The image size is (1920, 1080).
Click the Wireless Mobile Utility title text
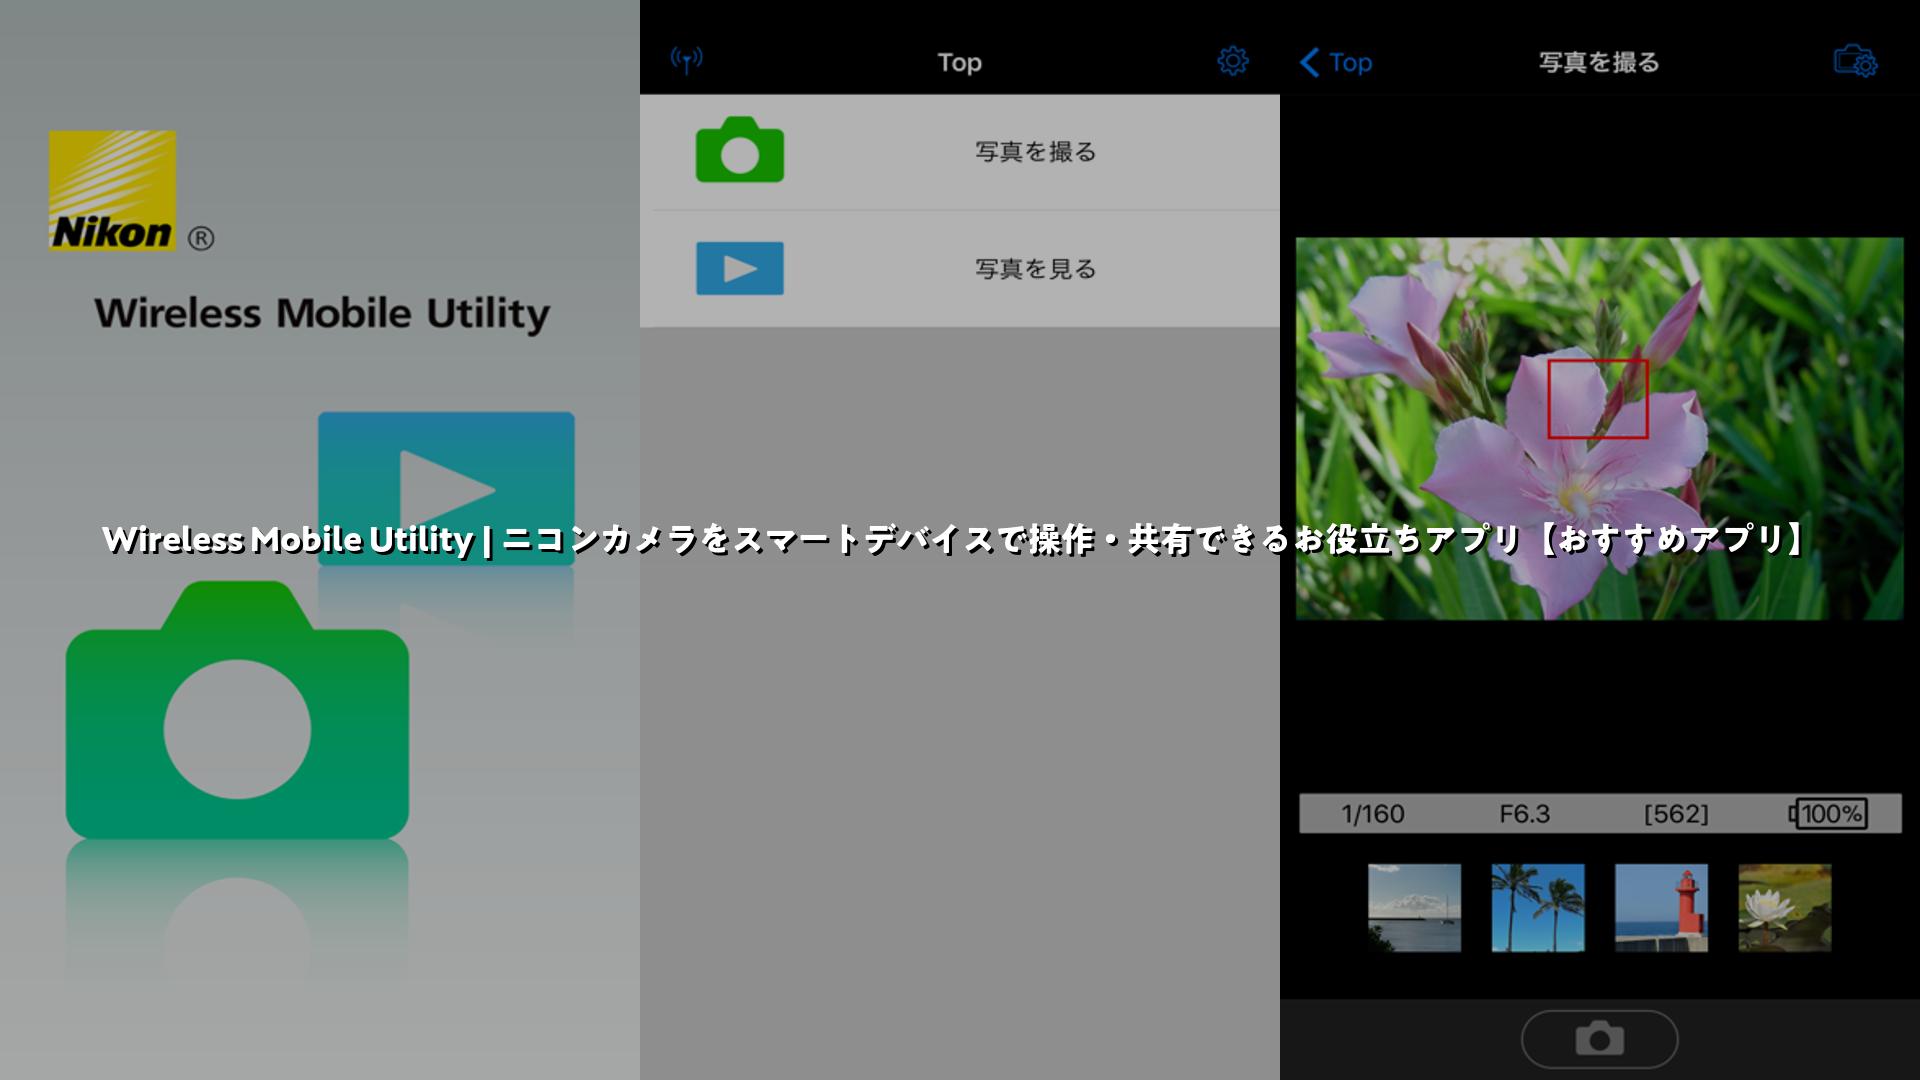coord(322,313)
